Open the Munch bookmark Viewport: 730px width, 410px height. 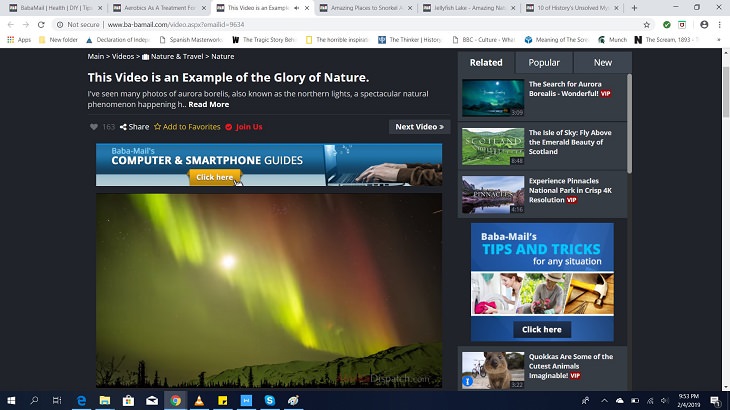[613, 40]
